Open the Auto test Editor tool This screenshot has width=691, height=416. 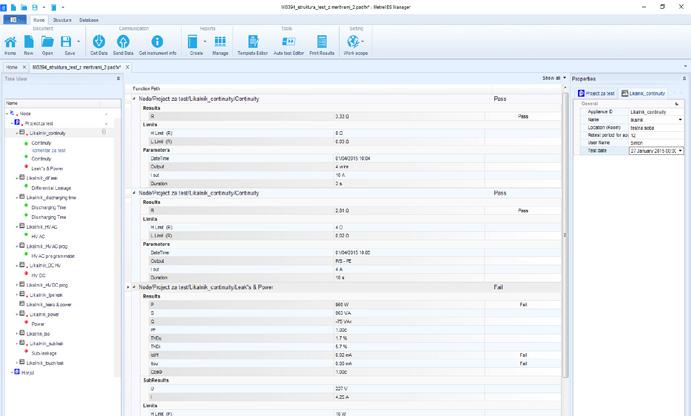pos(289,42)
